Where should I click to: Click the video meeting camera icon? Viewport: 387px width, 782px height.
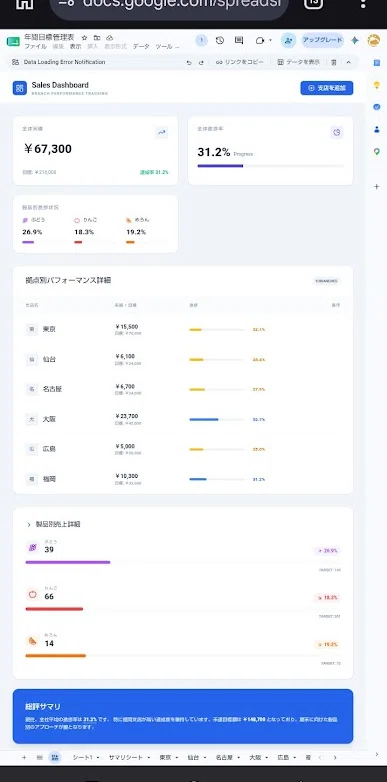pyautogui.click(x=259, y=40)
